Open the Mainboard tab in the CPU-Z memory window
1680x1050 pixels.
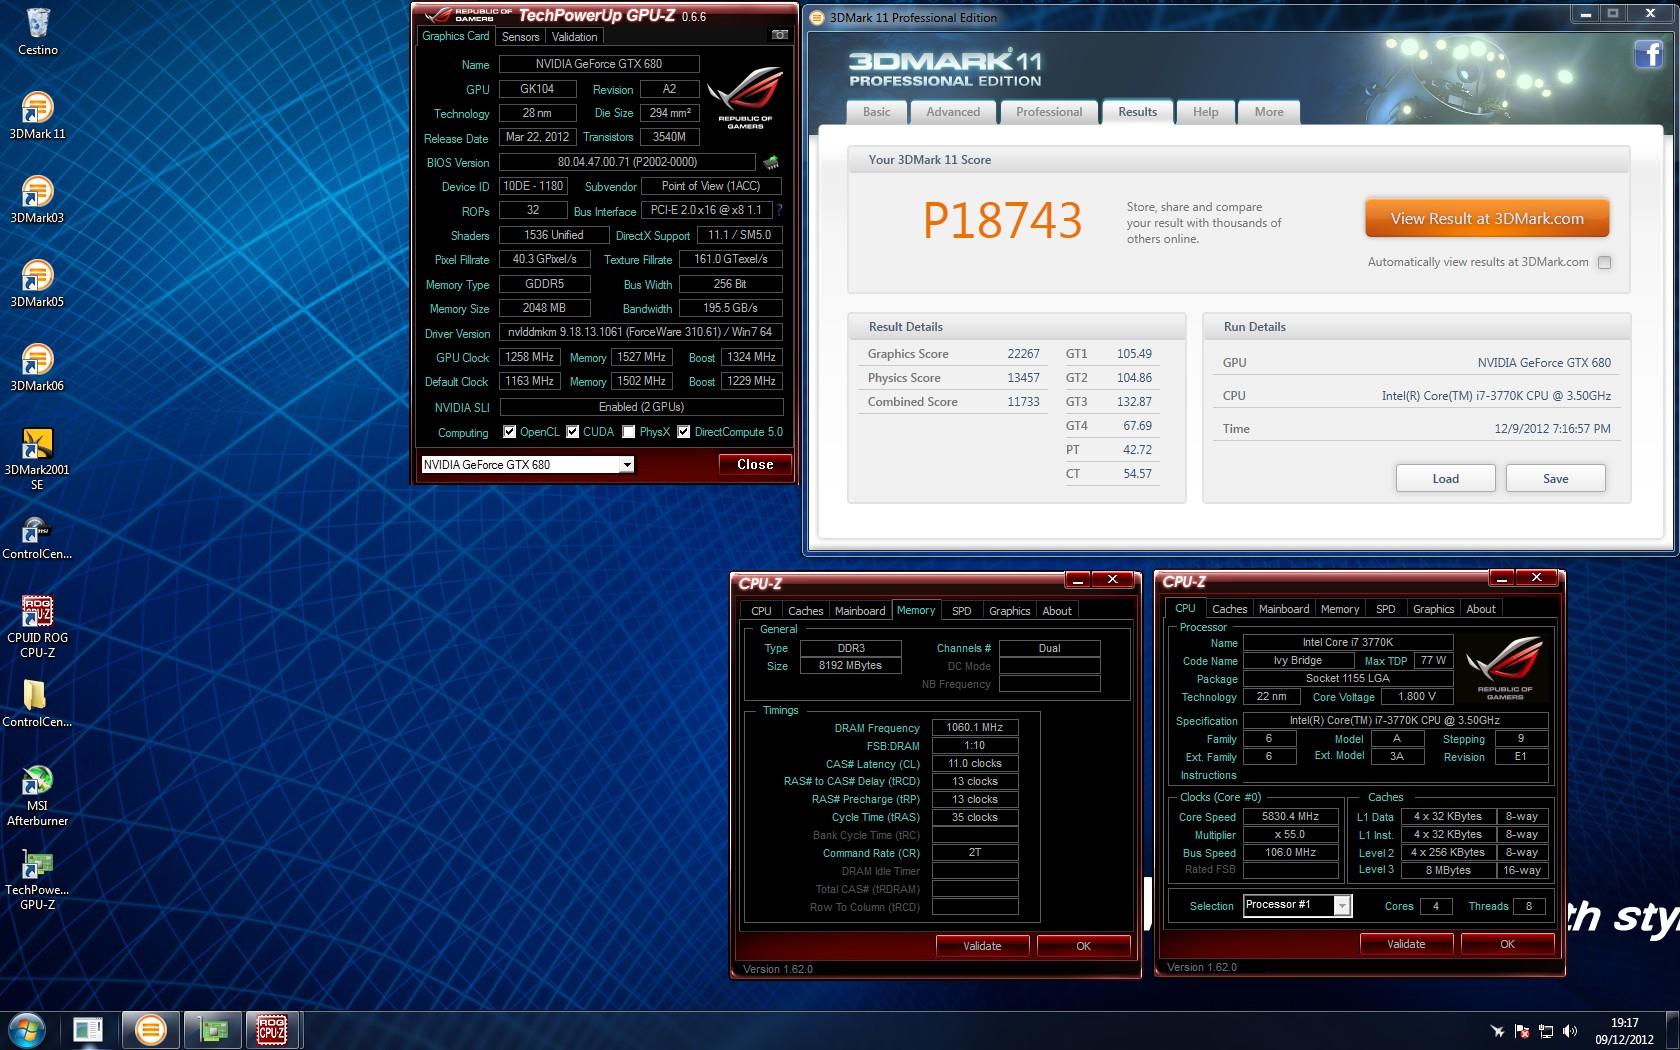pos(860,611)
